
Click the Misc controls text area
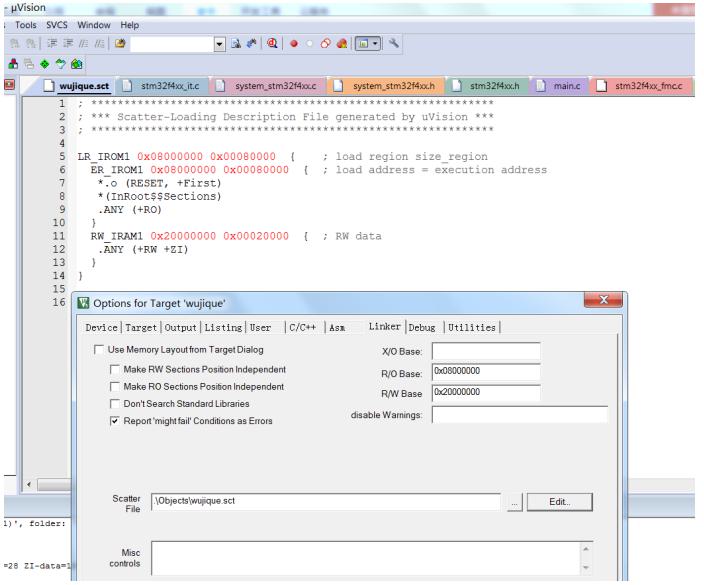366,558
